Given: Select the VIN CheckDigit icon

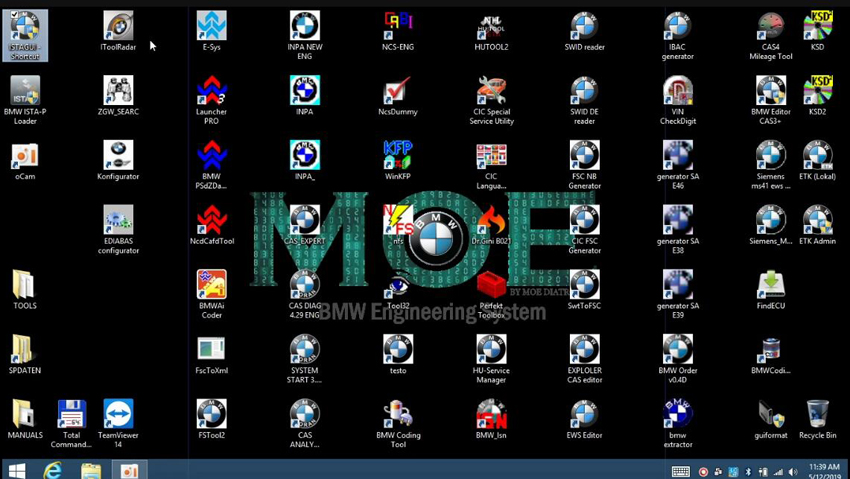Looking at the screenshot, I should (x=678, y=100).
